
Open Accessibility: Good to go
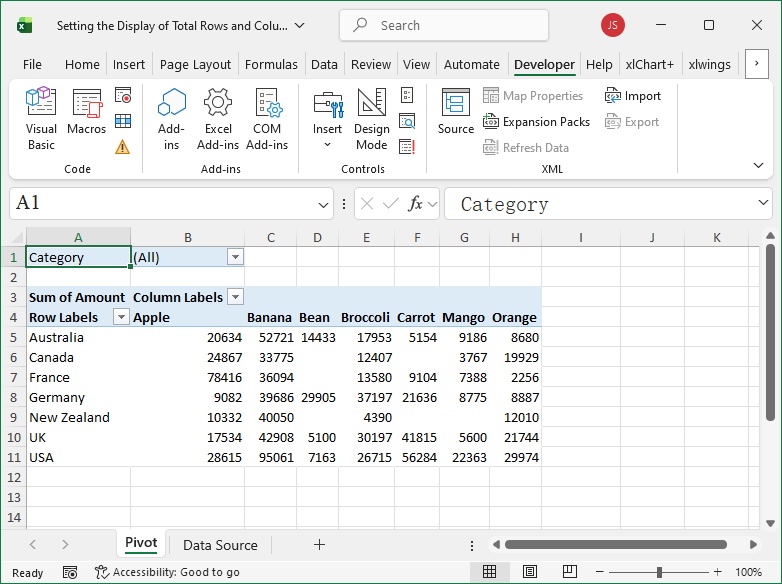[x=167, y=572]
